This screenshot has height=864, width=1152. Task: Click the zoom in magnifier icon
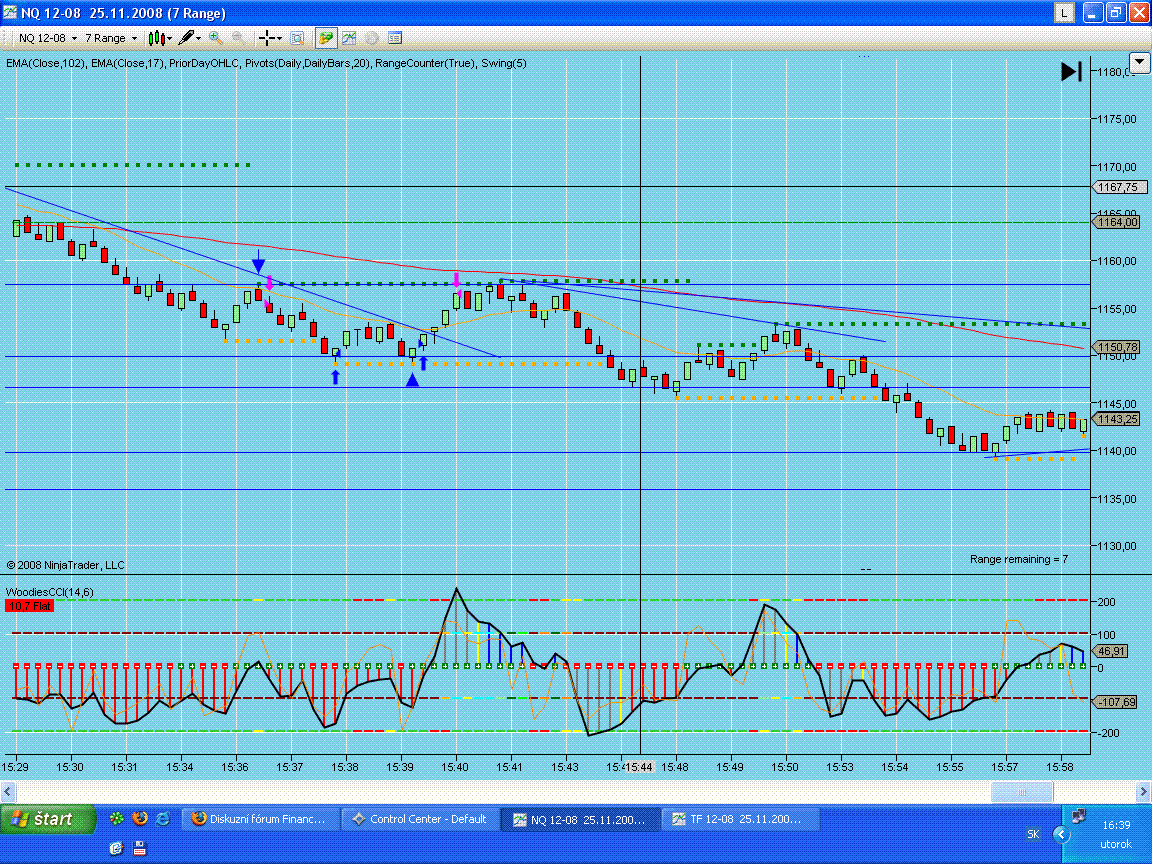215,38
